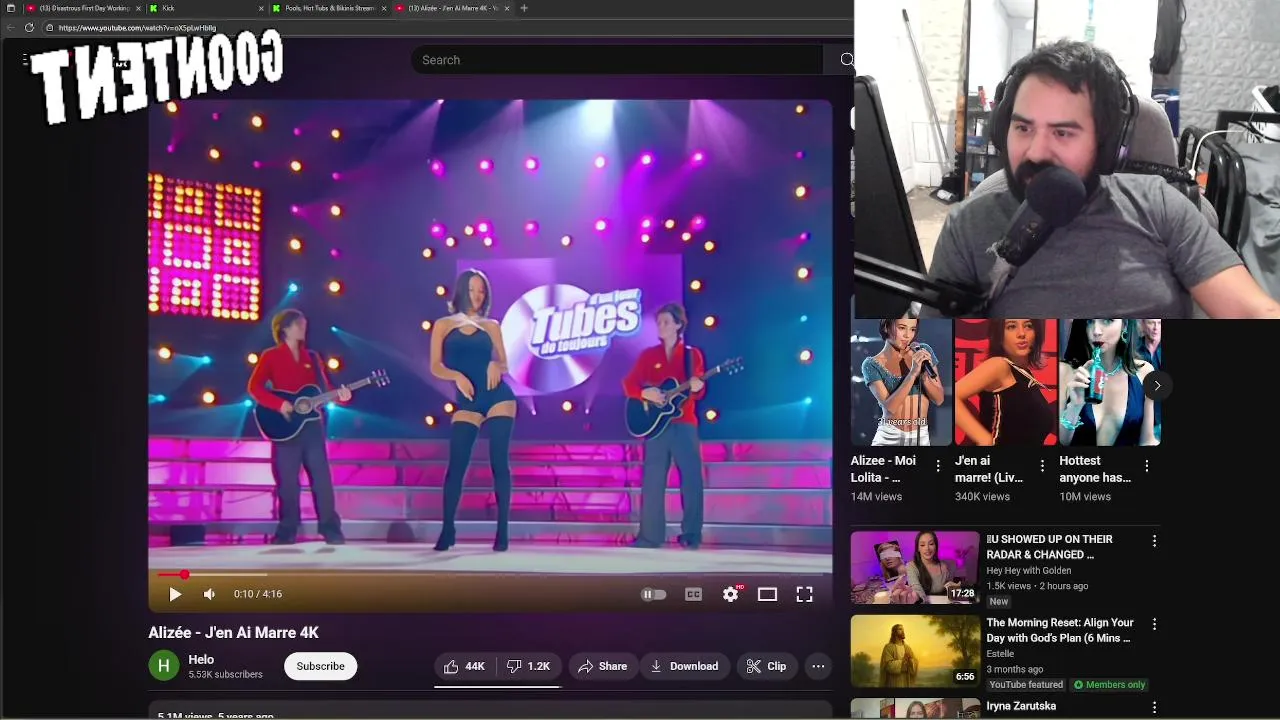The image size is (1280, 720).
Task: Close the Kick browser tab
Action: coord(261,8)
